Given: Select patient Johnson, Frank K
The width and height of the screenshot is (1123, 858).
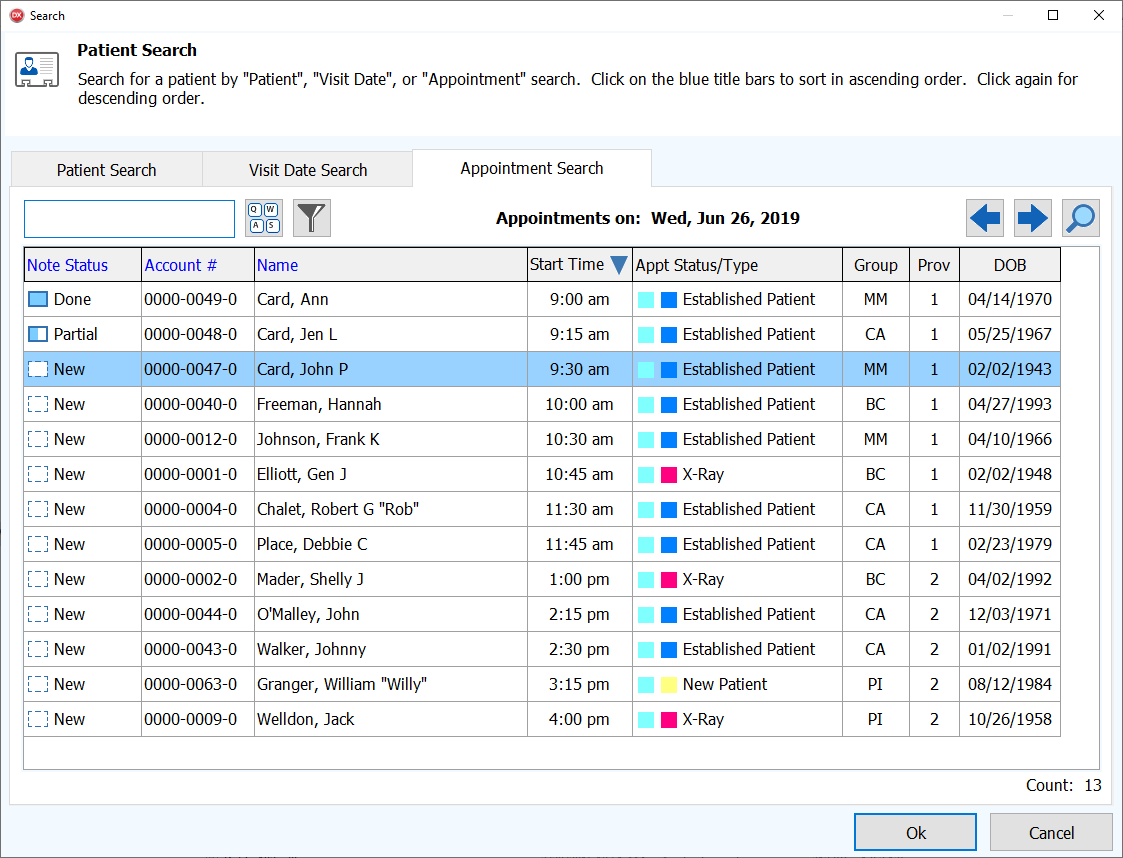Looking at the screenshot, I should pos(318,439).
